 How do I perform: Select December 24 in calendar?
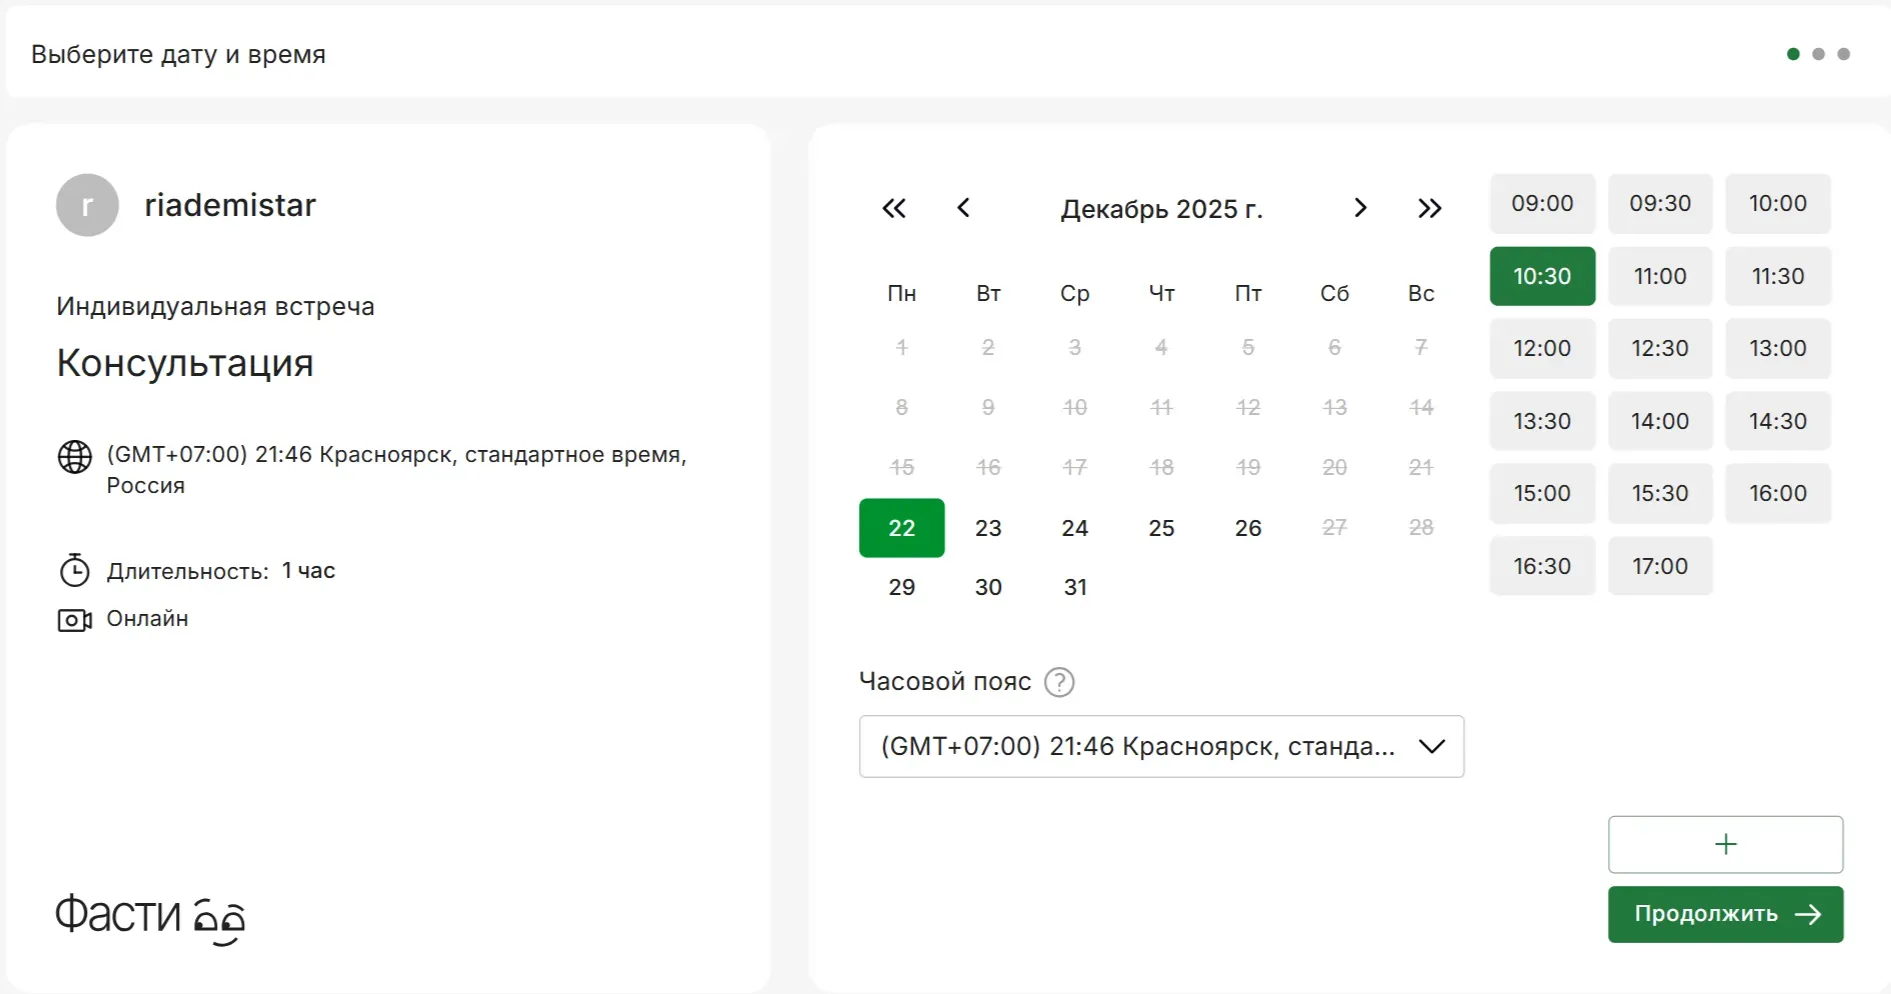pyautogui.click(x=1074, y=528)
